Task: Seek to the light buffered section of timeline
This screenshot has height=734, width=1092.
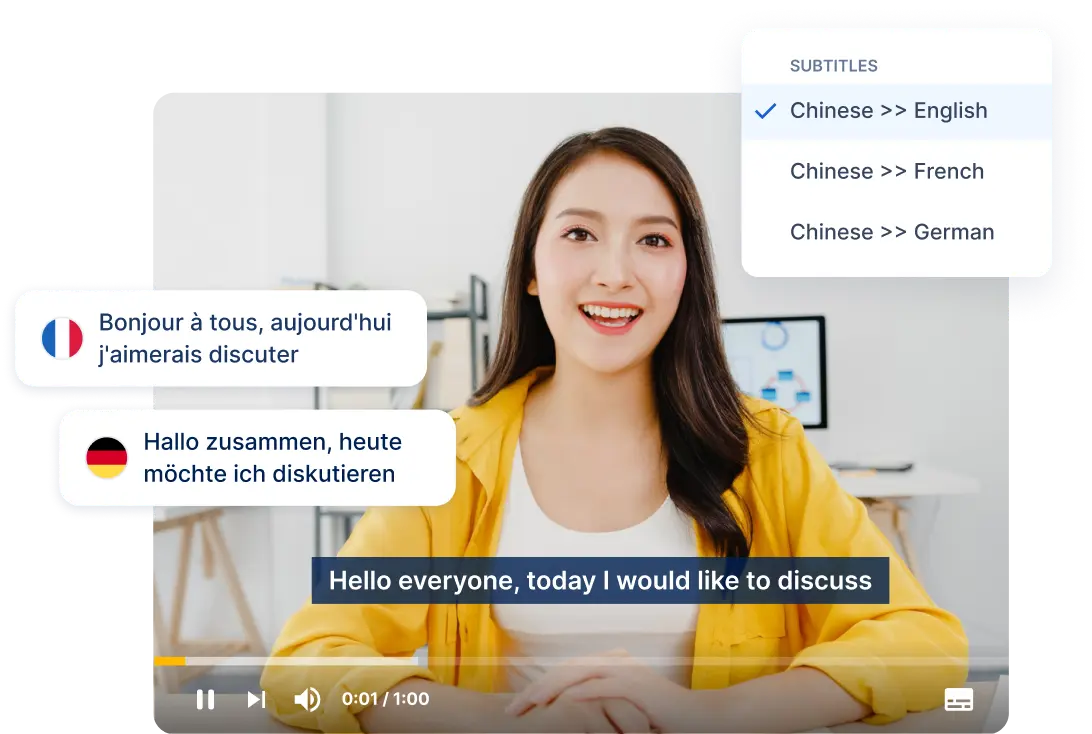Action: [300, 661]
